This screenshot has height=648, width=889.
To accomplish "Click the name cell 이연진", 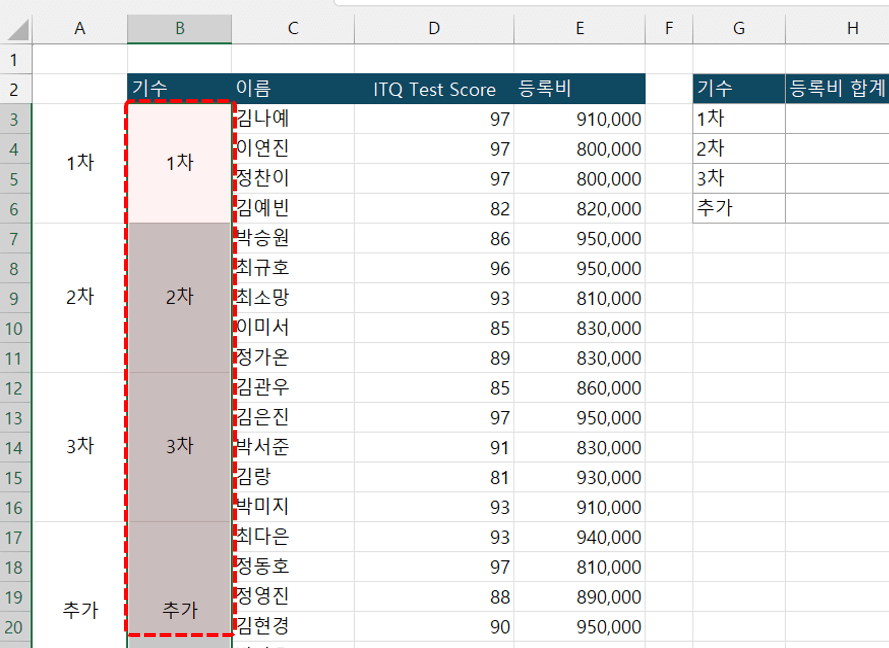I will pos(293,149).
